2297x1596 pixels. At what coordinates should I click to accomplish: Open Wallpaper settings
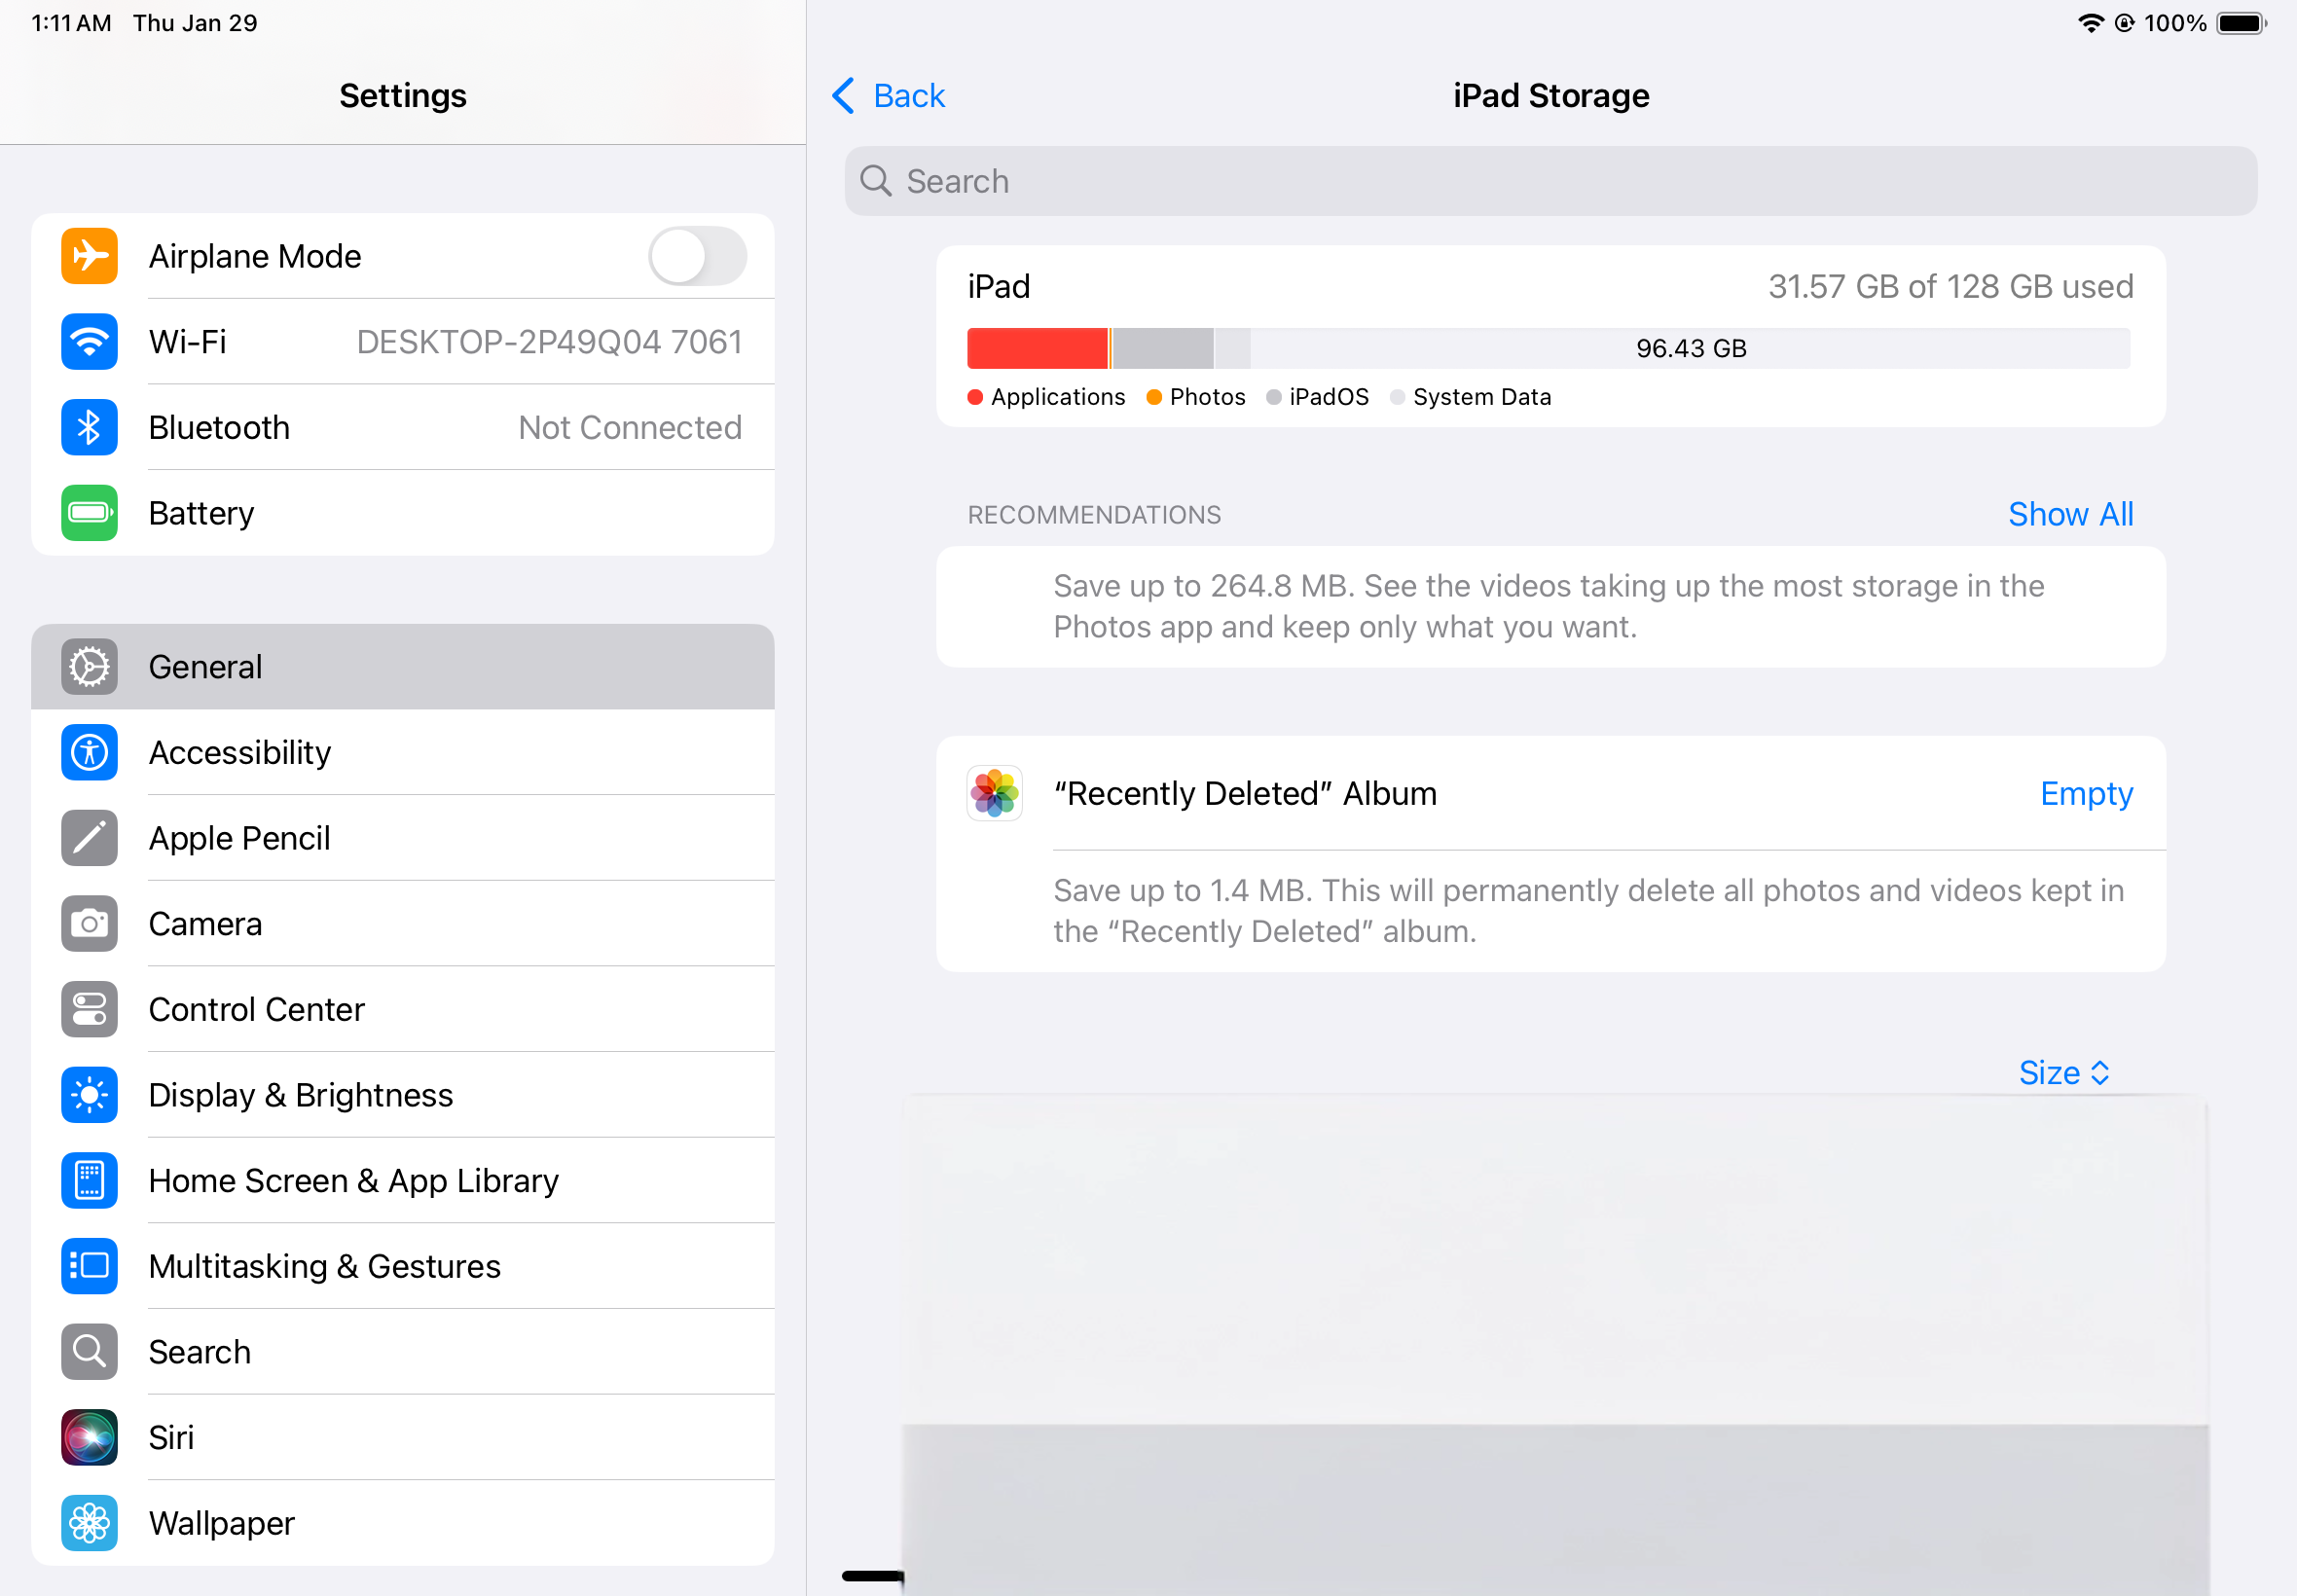coord(403,1523)
